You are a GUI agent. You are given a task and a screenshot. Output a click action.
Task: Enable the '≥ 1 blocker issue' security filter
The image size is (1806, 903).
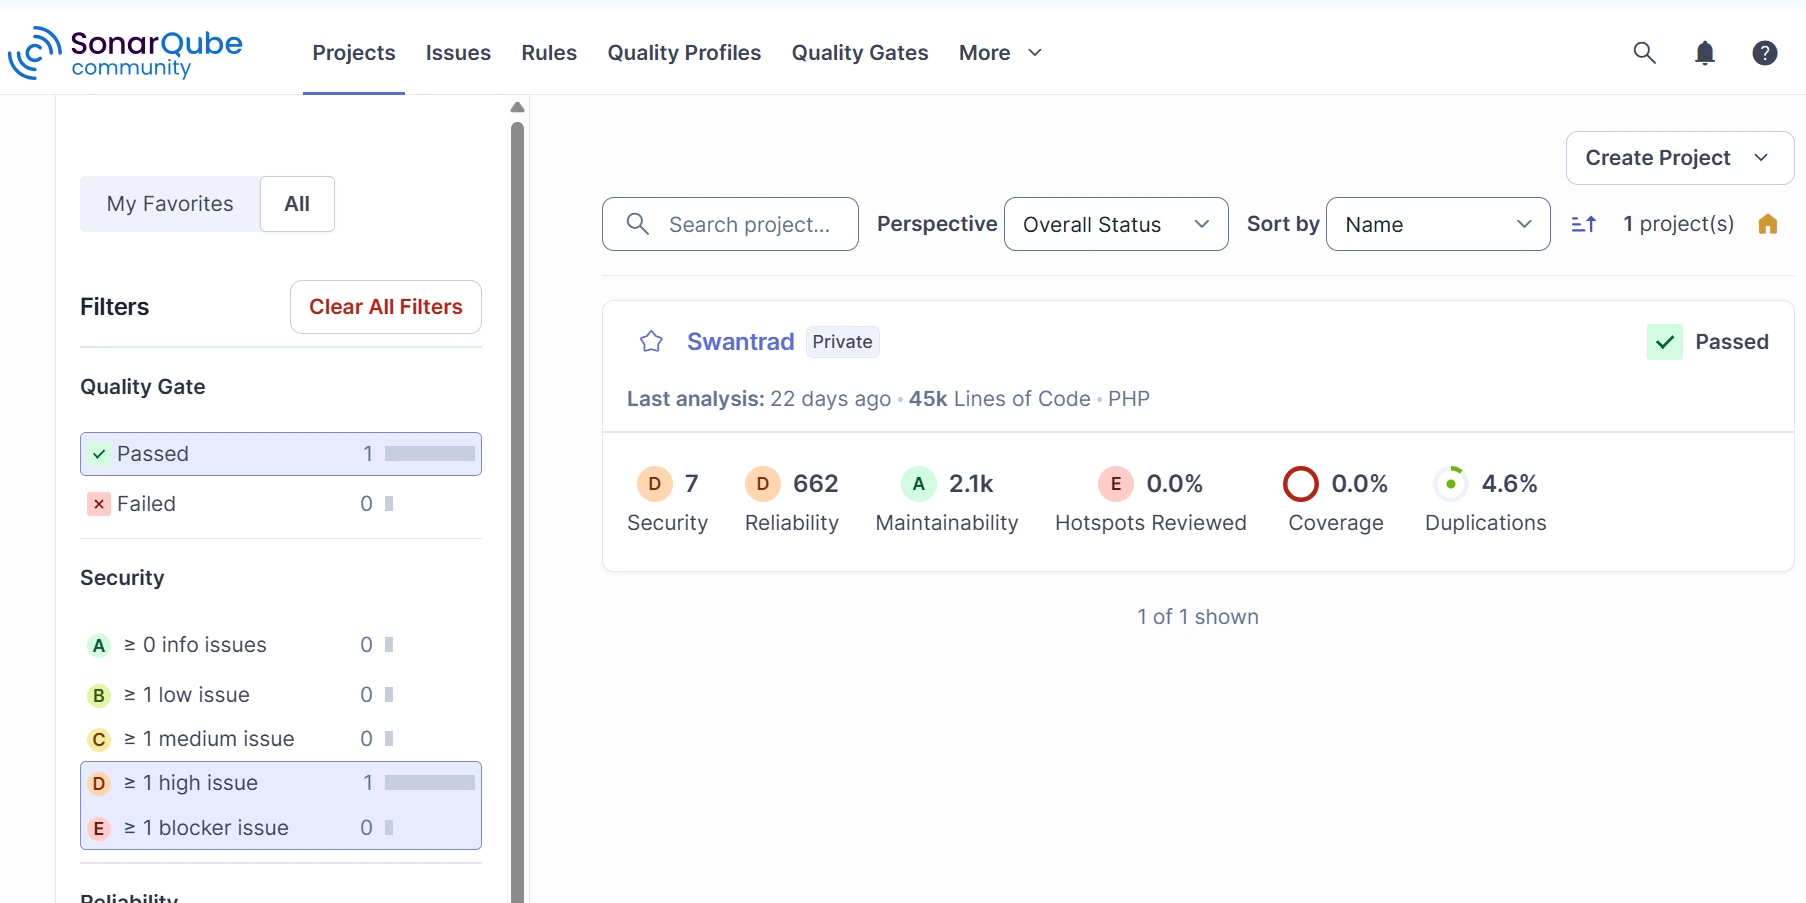205,827
